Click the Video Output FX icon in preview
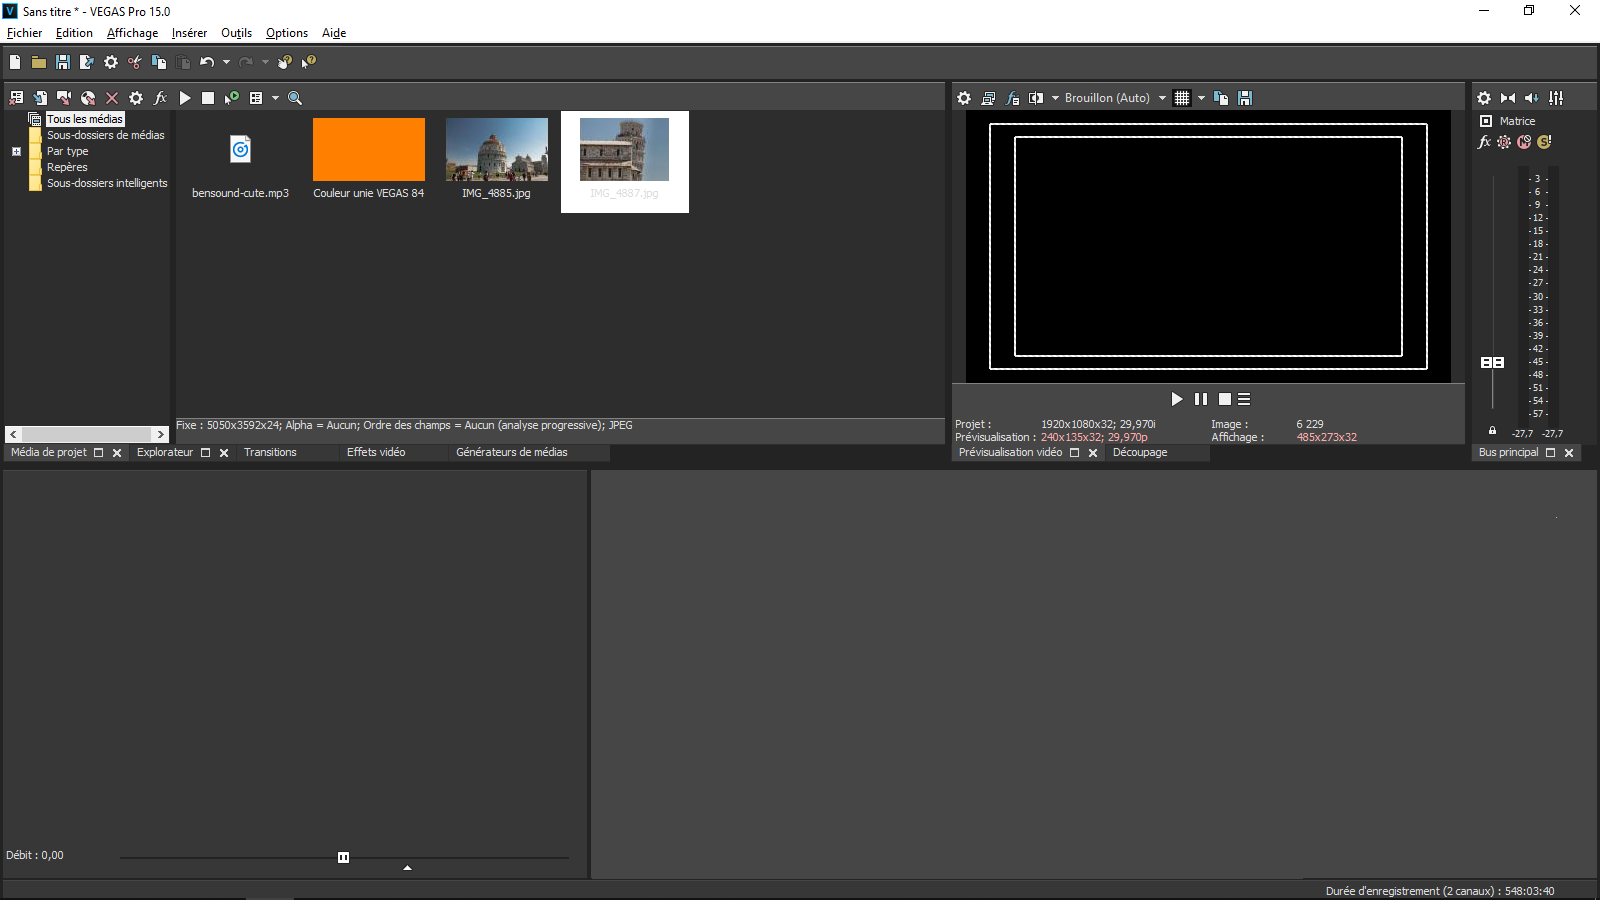The width and height of the screenshot is (1600, 900). tap(1012, 98)
